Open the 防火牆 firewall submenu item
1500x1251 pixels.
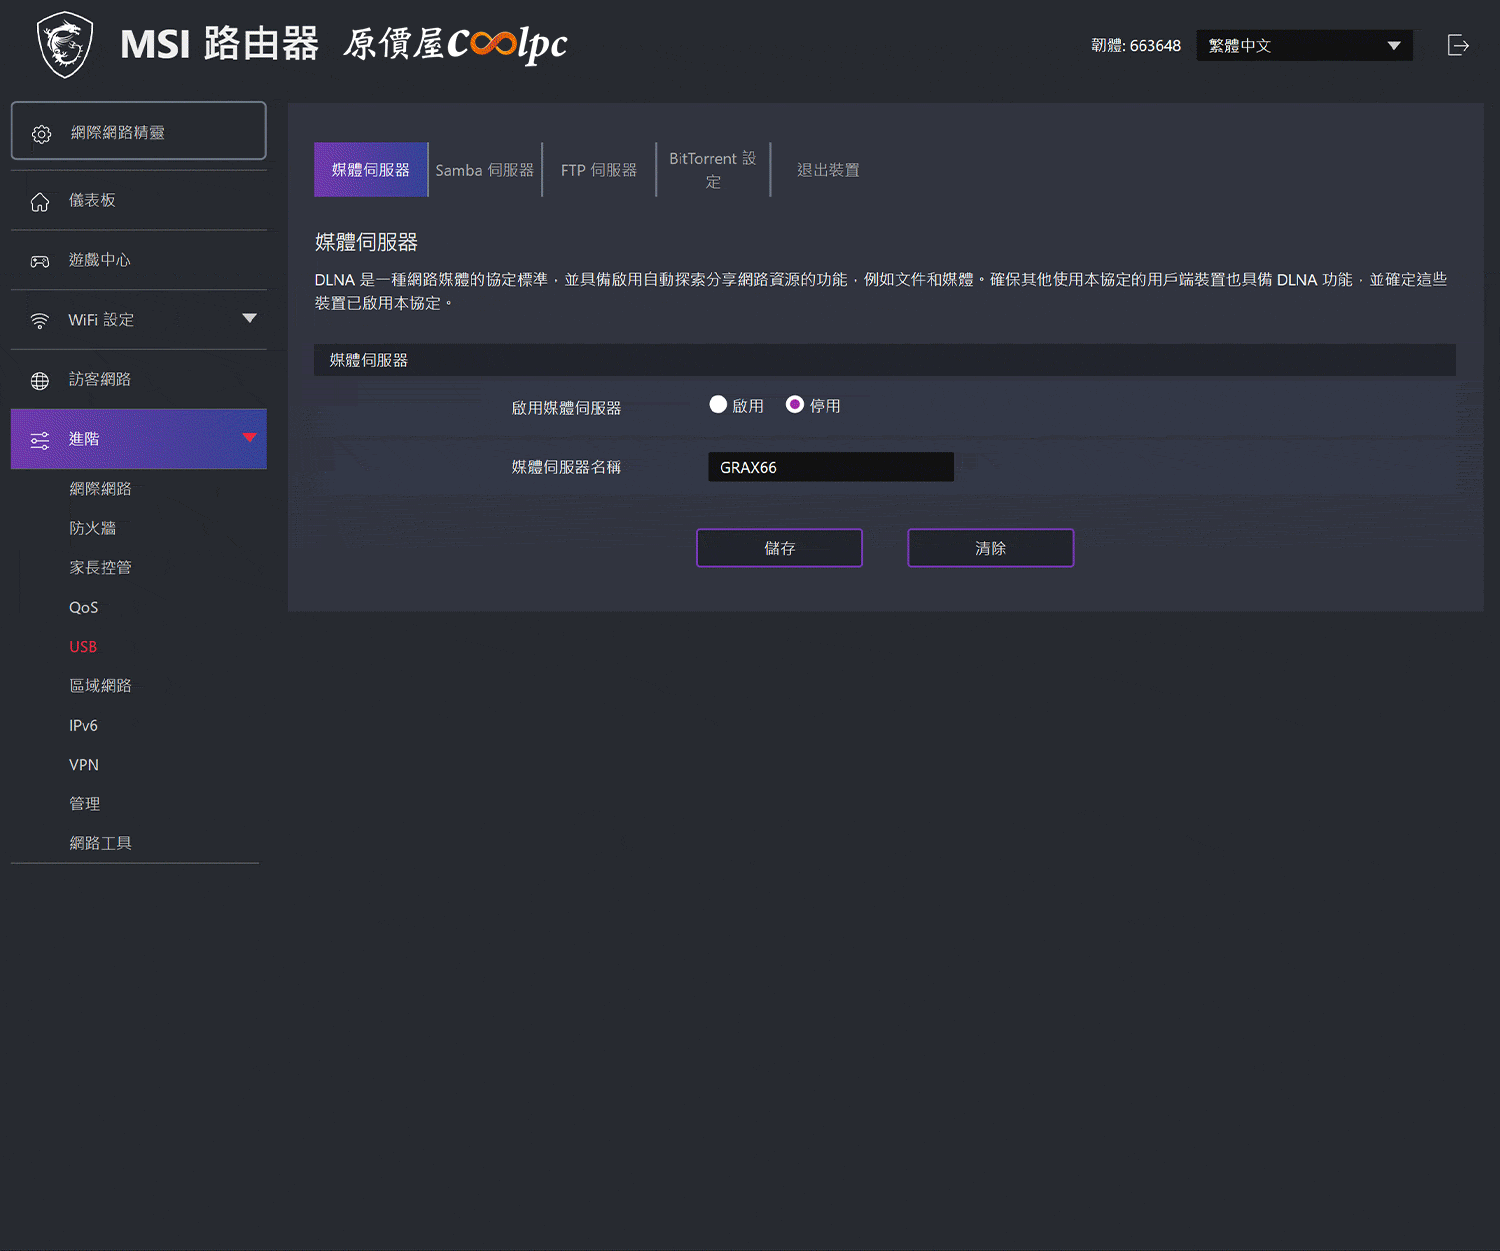93,528
